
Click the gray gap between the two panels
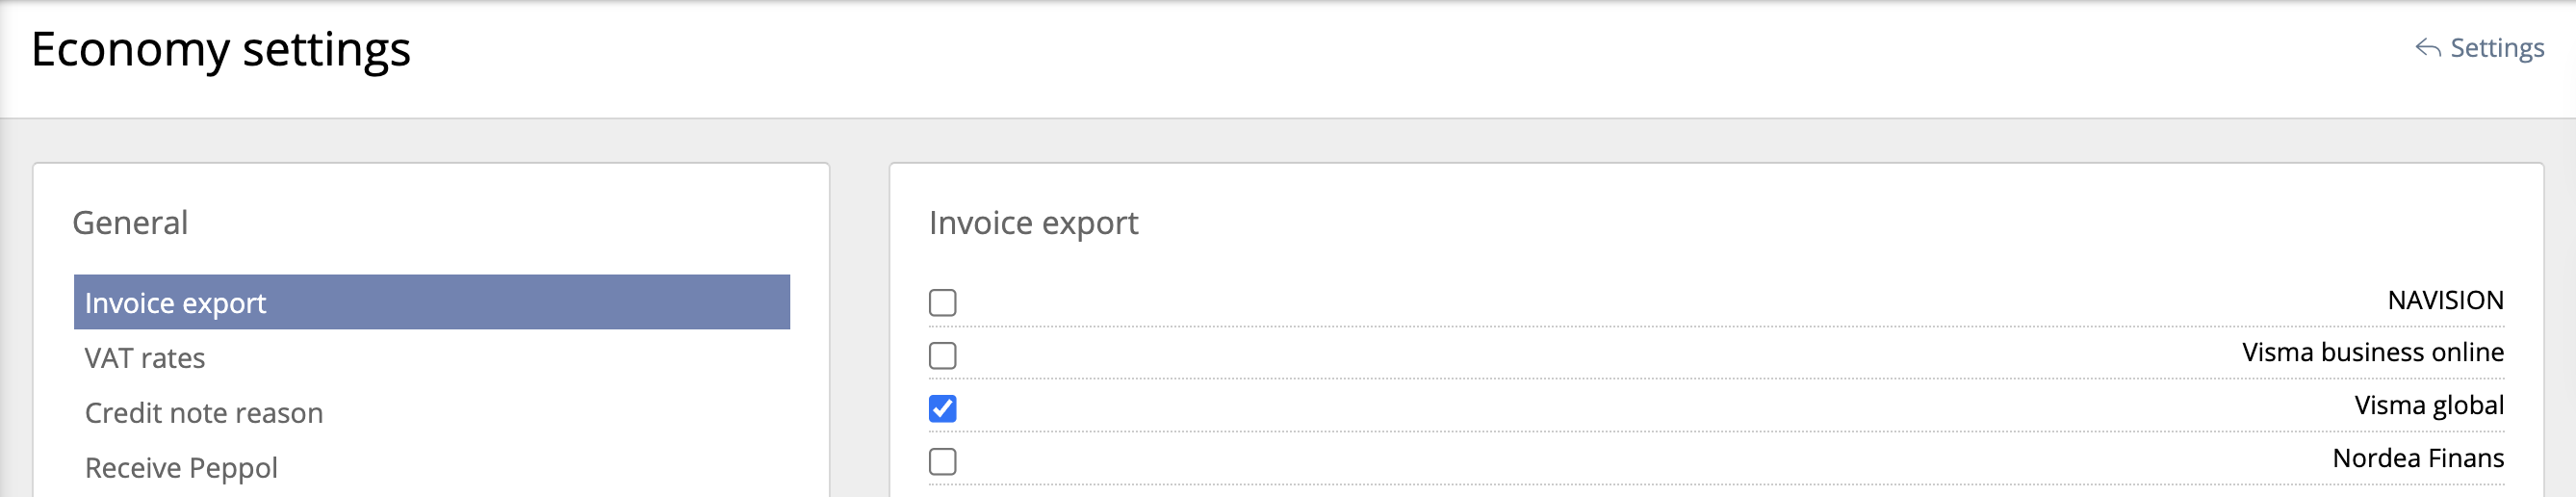[859, 330]
